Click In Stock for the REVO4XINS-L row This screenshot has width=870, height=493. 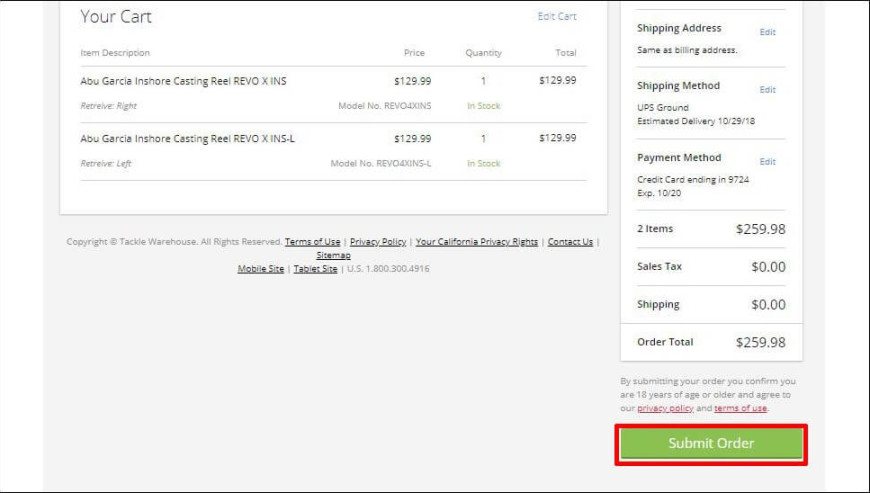483,164
